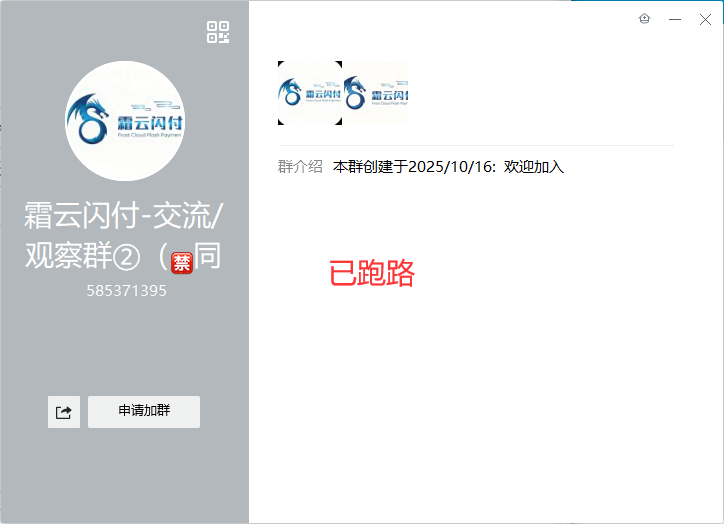Click the report group police-hat icon
This screenshot has height=524, width=724.
644,19
